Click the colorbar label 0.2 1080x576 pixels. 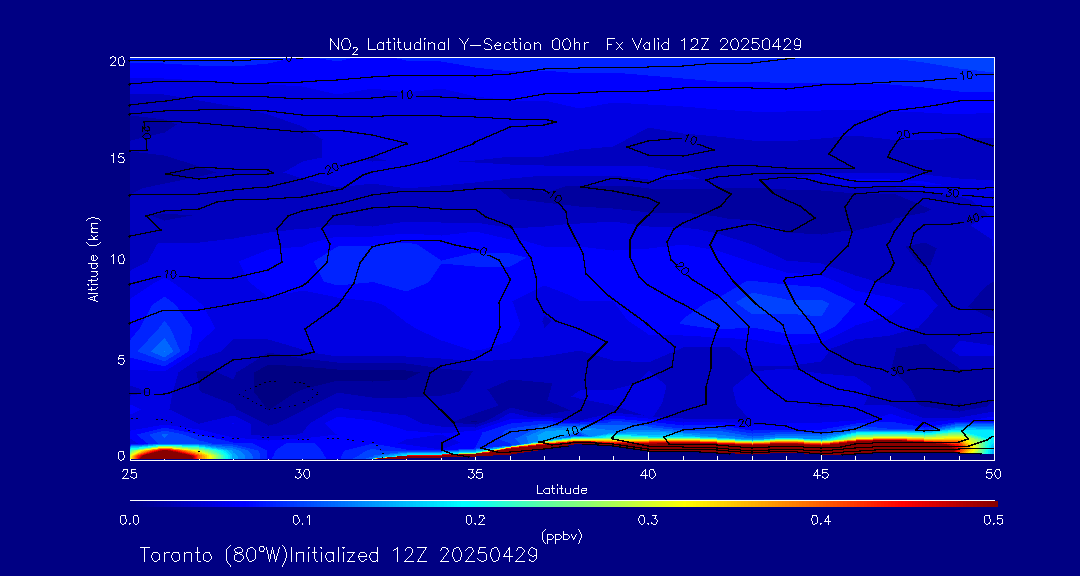coord(476,520)
